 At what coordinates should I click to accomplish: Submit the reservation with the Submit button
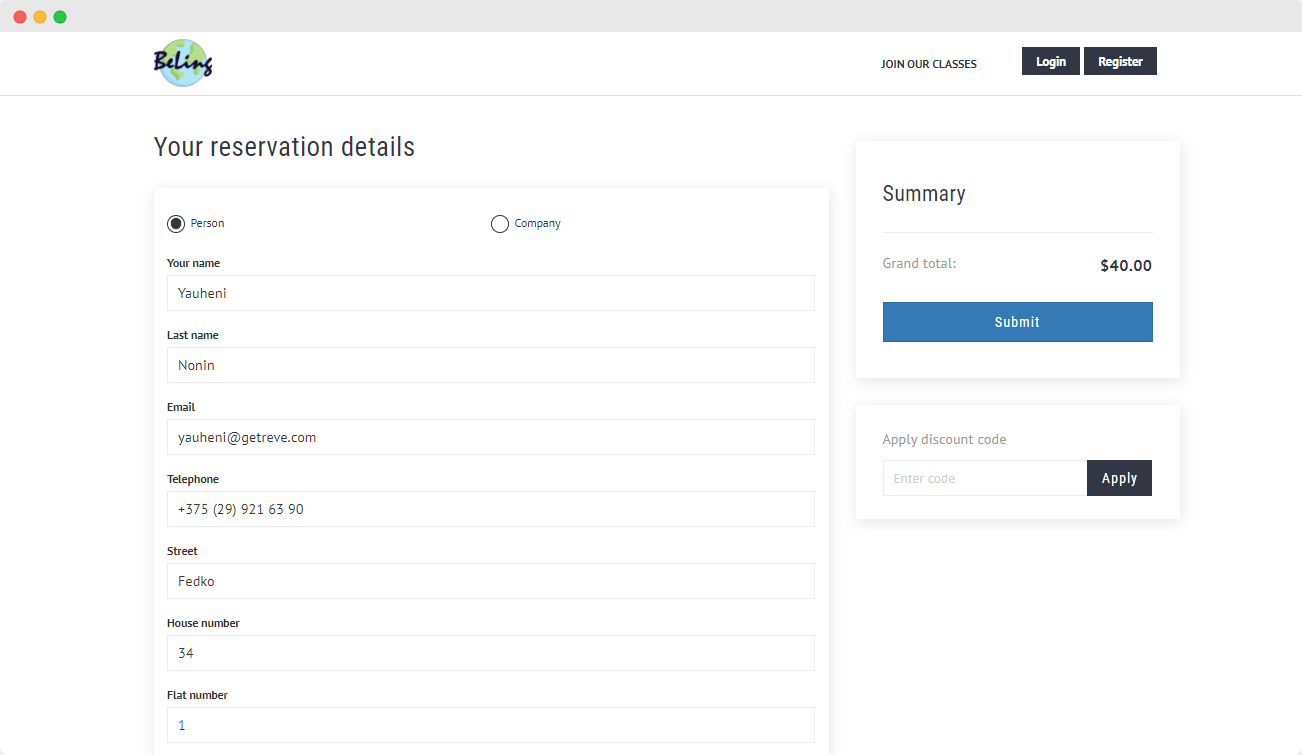point(1017,322)
